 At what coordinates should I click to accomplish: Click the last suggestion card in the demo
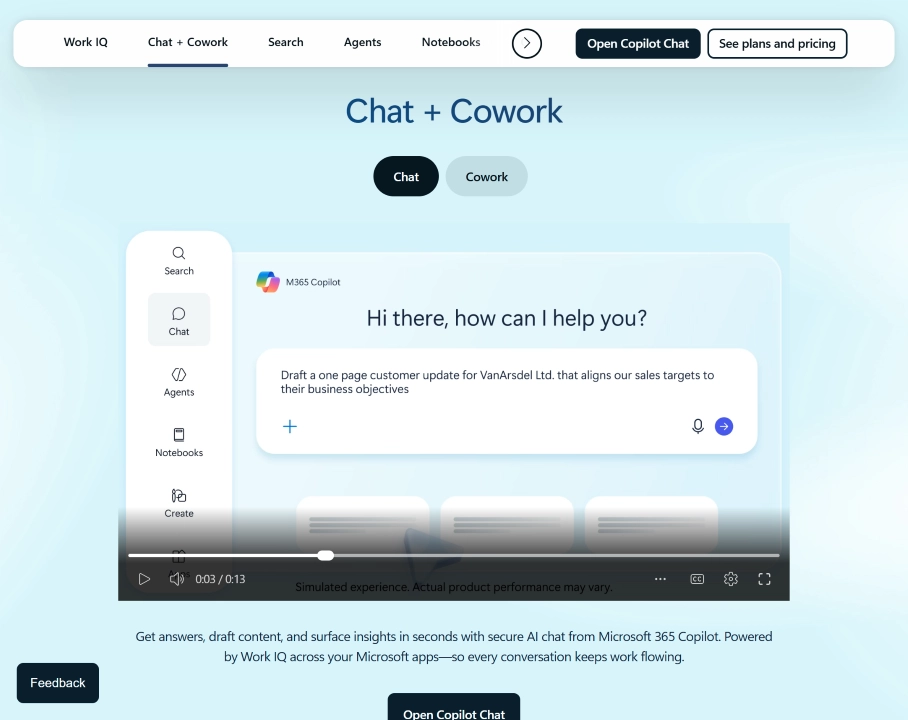(x=651, y=524)
